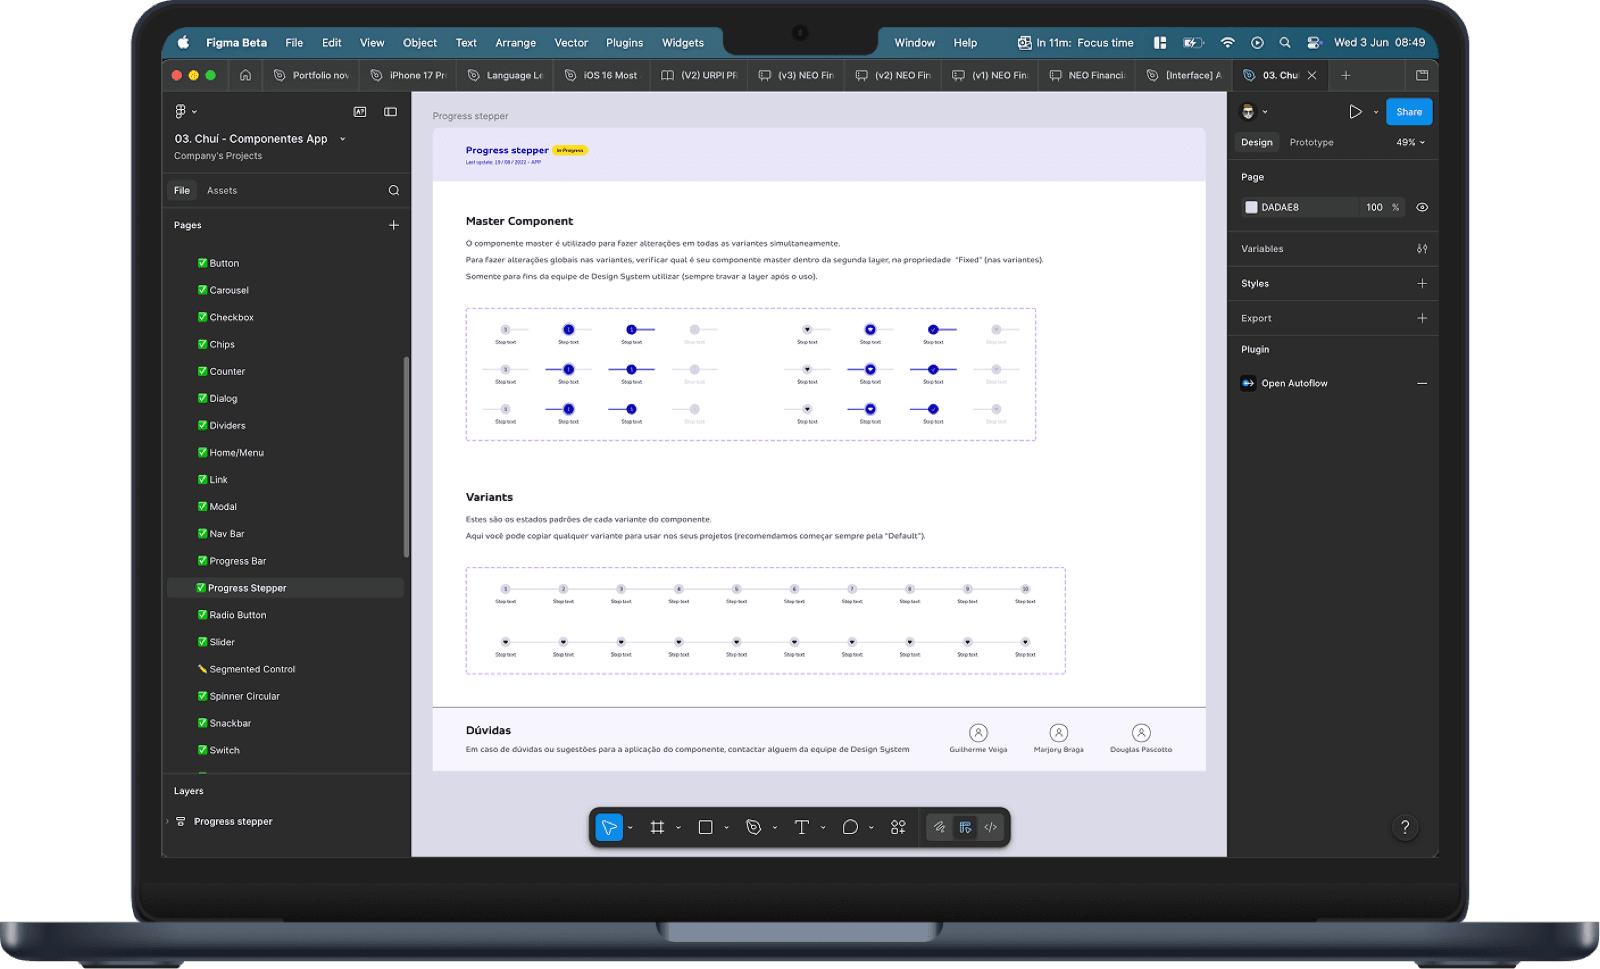This screenshot has height=969, width=1600.
Task: Toggle page background visibility eye
Action: coord(1422,207)
